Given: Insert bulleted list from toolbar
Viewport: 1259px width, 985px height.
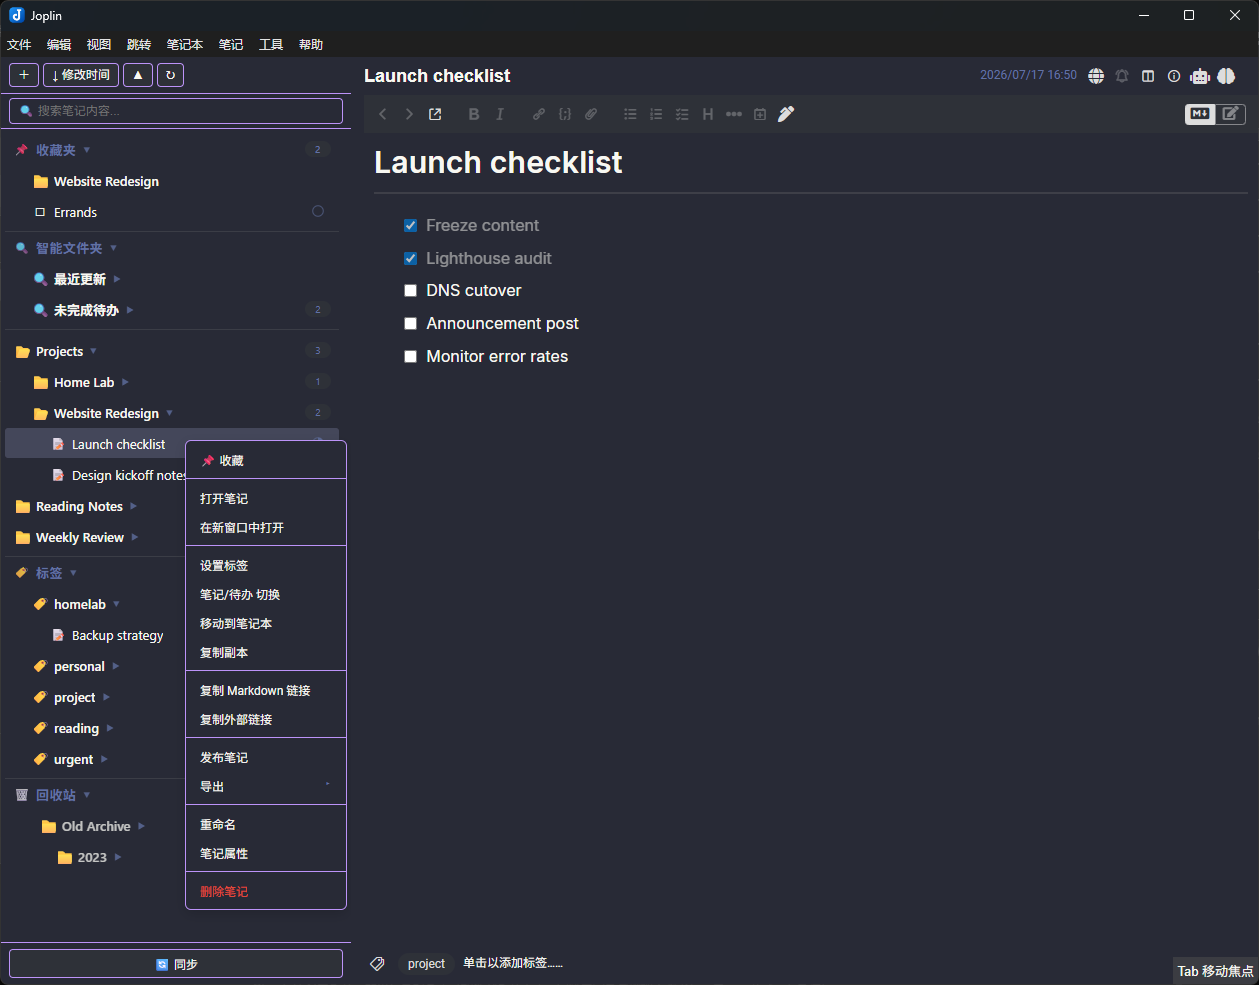Looking at the screenshot, I should click(630, 114).
